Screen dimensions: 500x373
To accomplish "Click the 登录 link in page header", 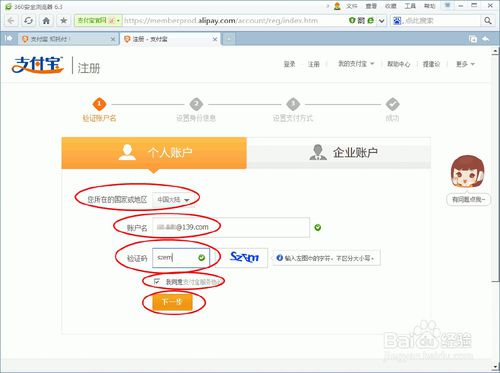I will [289, 64].
